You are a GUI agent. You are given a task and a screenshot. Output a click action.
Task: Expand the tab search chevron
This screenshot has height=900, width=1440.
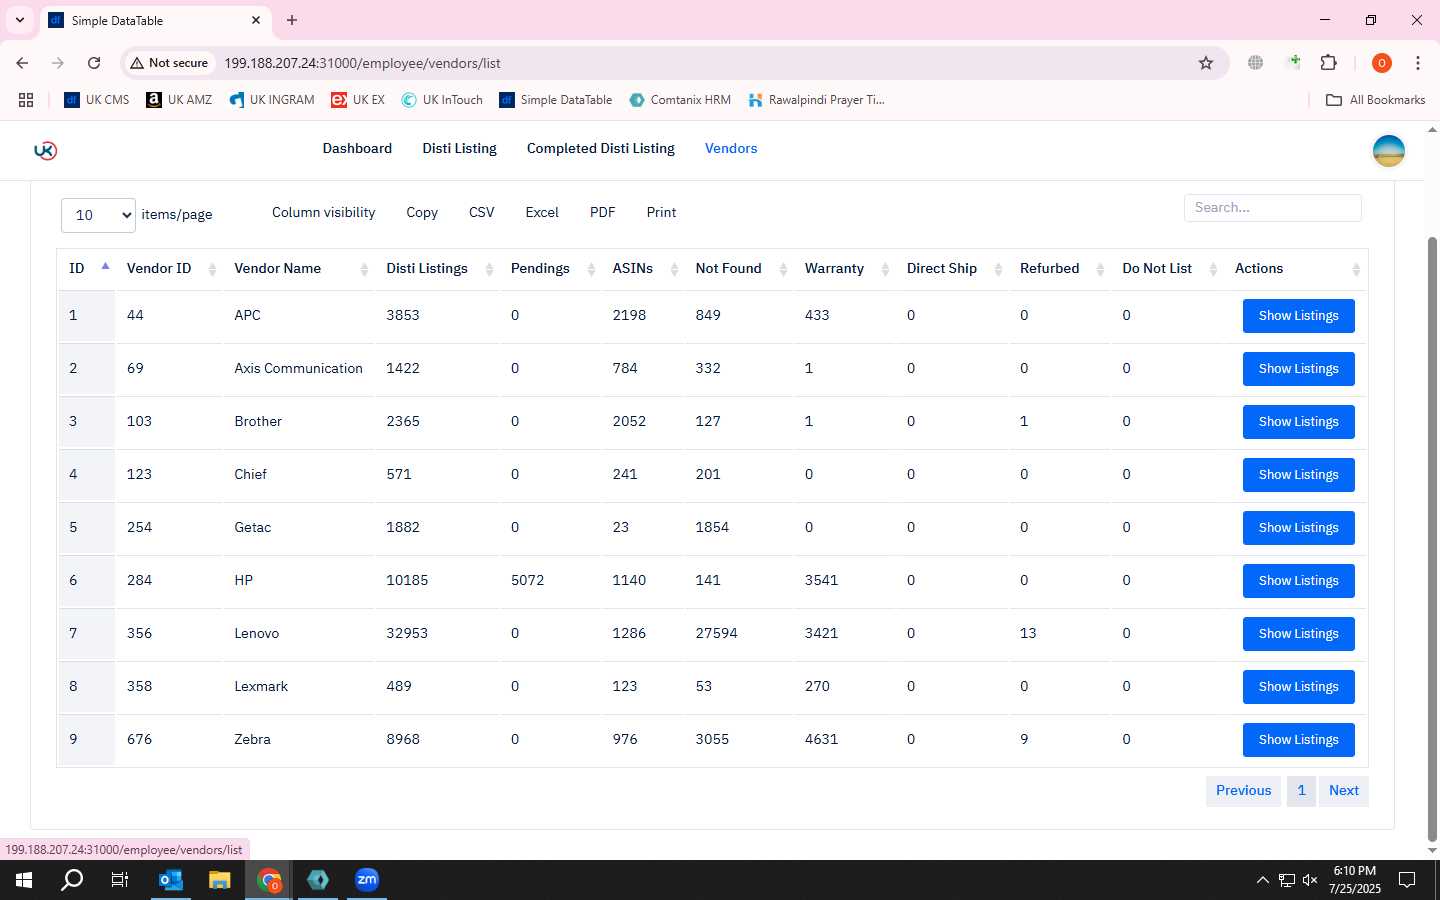pos(19,20)
